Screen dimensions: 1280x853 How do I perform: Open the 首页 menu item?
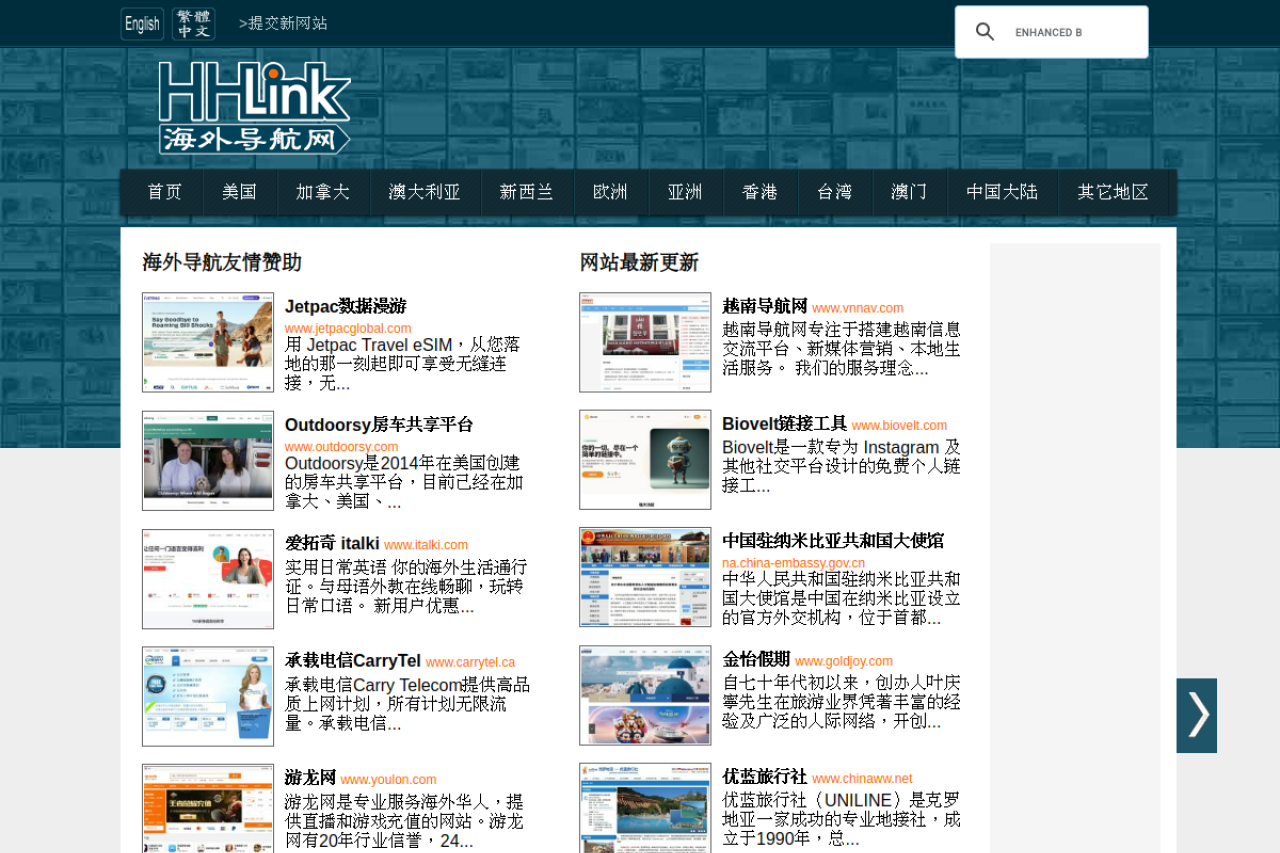point(165,192)
